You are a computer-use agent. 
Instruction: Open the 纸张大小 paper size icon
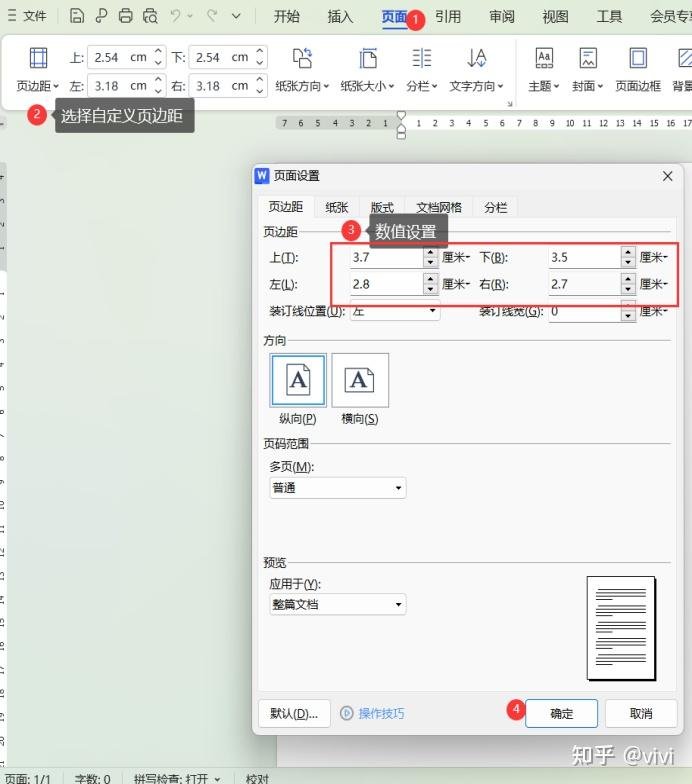coord(368,58)
